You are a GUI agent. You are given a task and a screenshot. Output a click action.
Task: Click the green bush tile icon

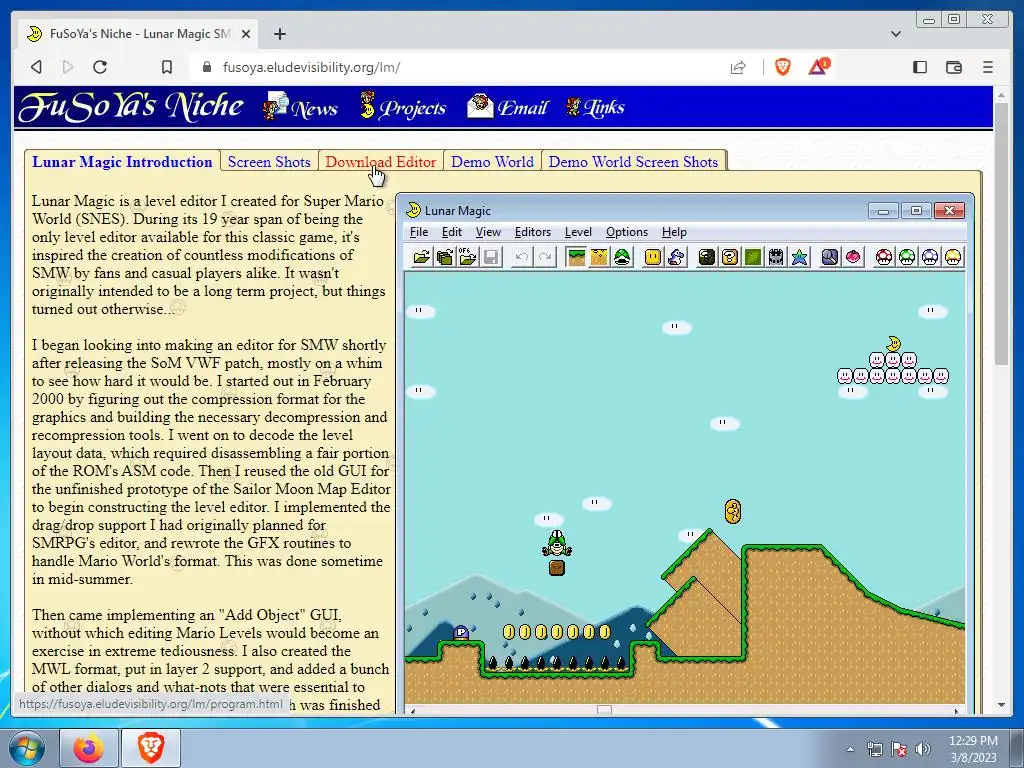pyautogui.click(x=752, y=257)
